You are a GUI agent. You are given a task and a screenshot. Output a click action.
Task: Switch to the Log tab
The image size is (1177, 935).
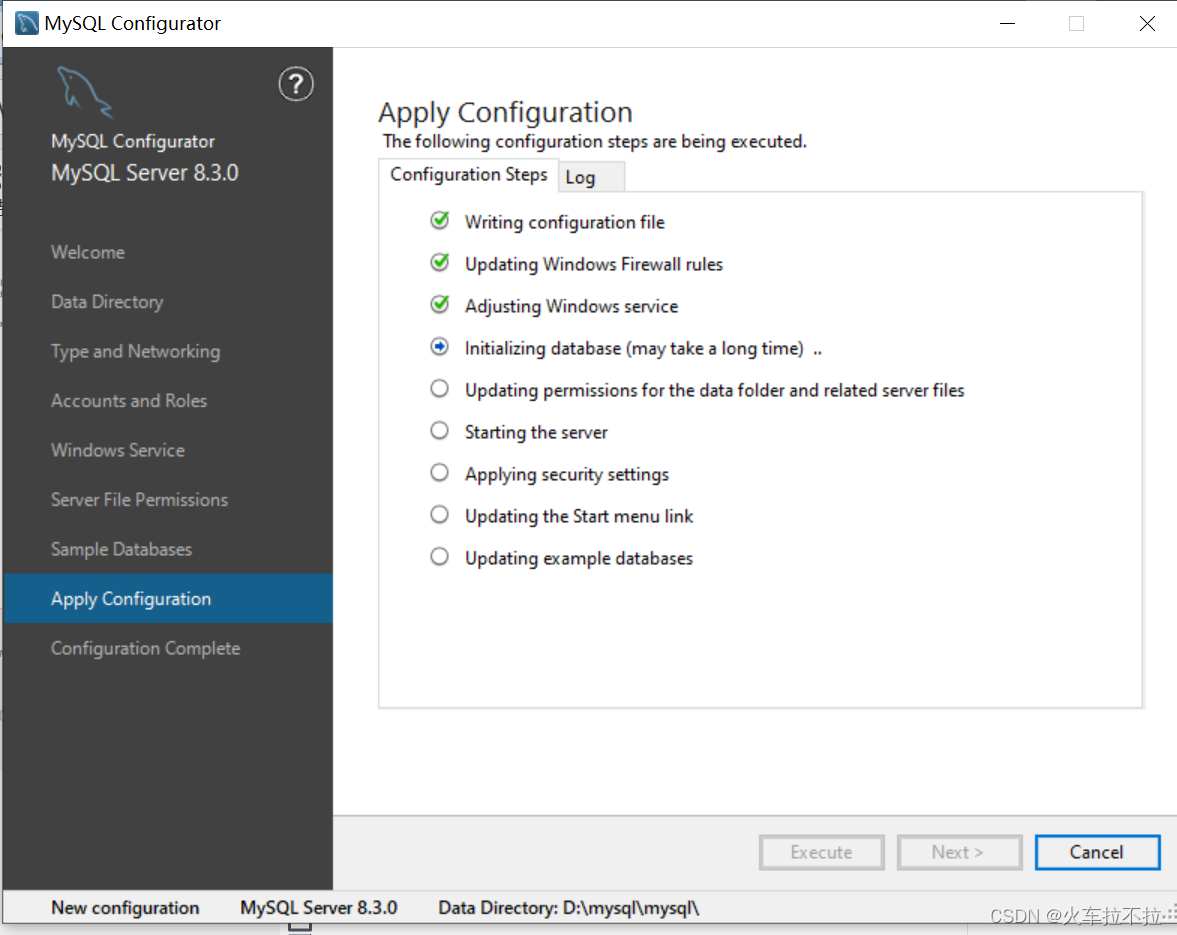tap(592, 178)
